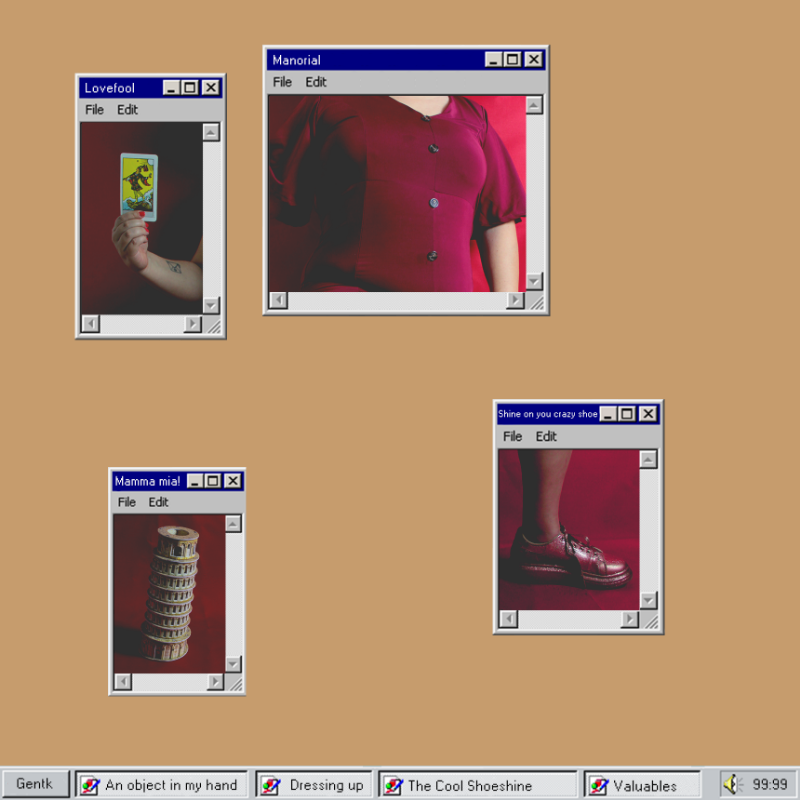Click the scroll up arrow in Manorial window
Image resolution: width=800 pixels, height=800 pixels.
tap(534, 106)
